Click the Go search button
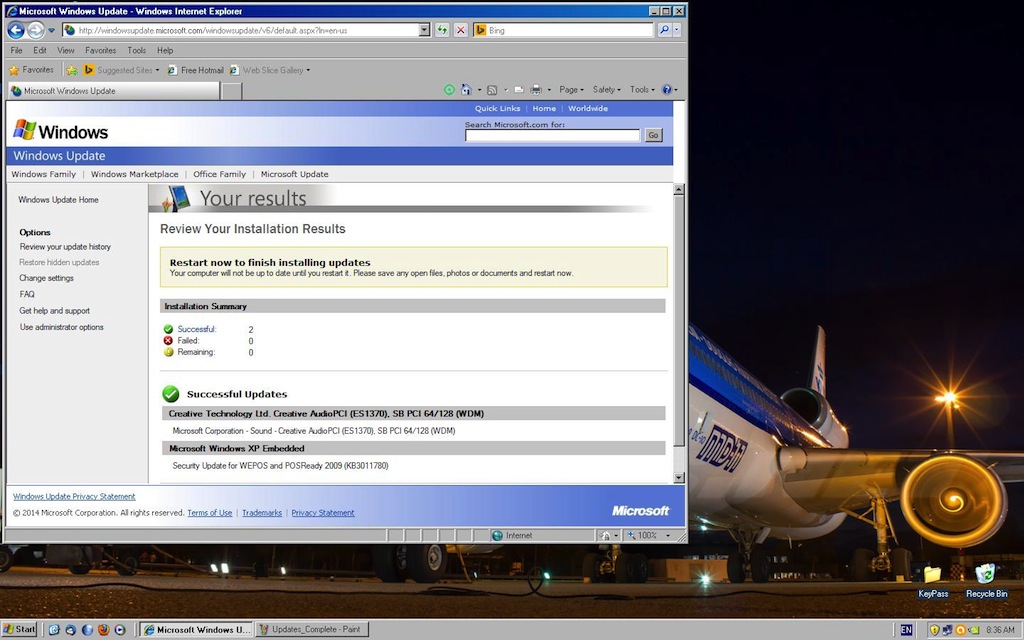This screenshot has width=1024, height=640. [653, 135]
